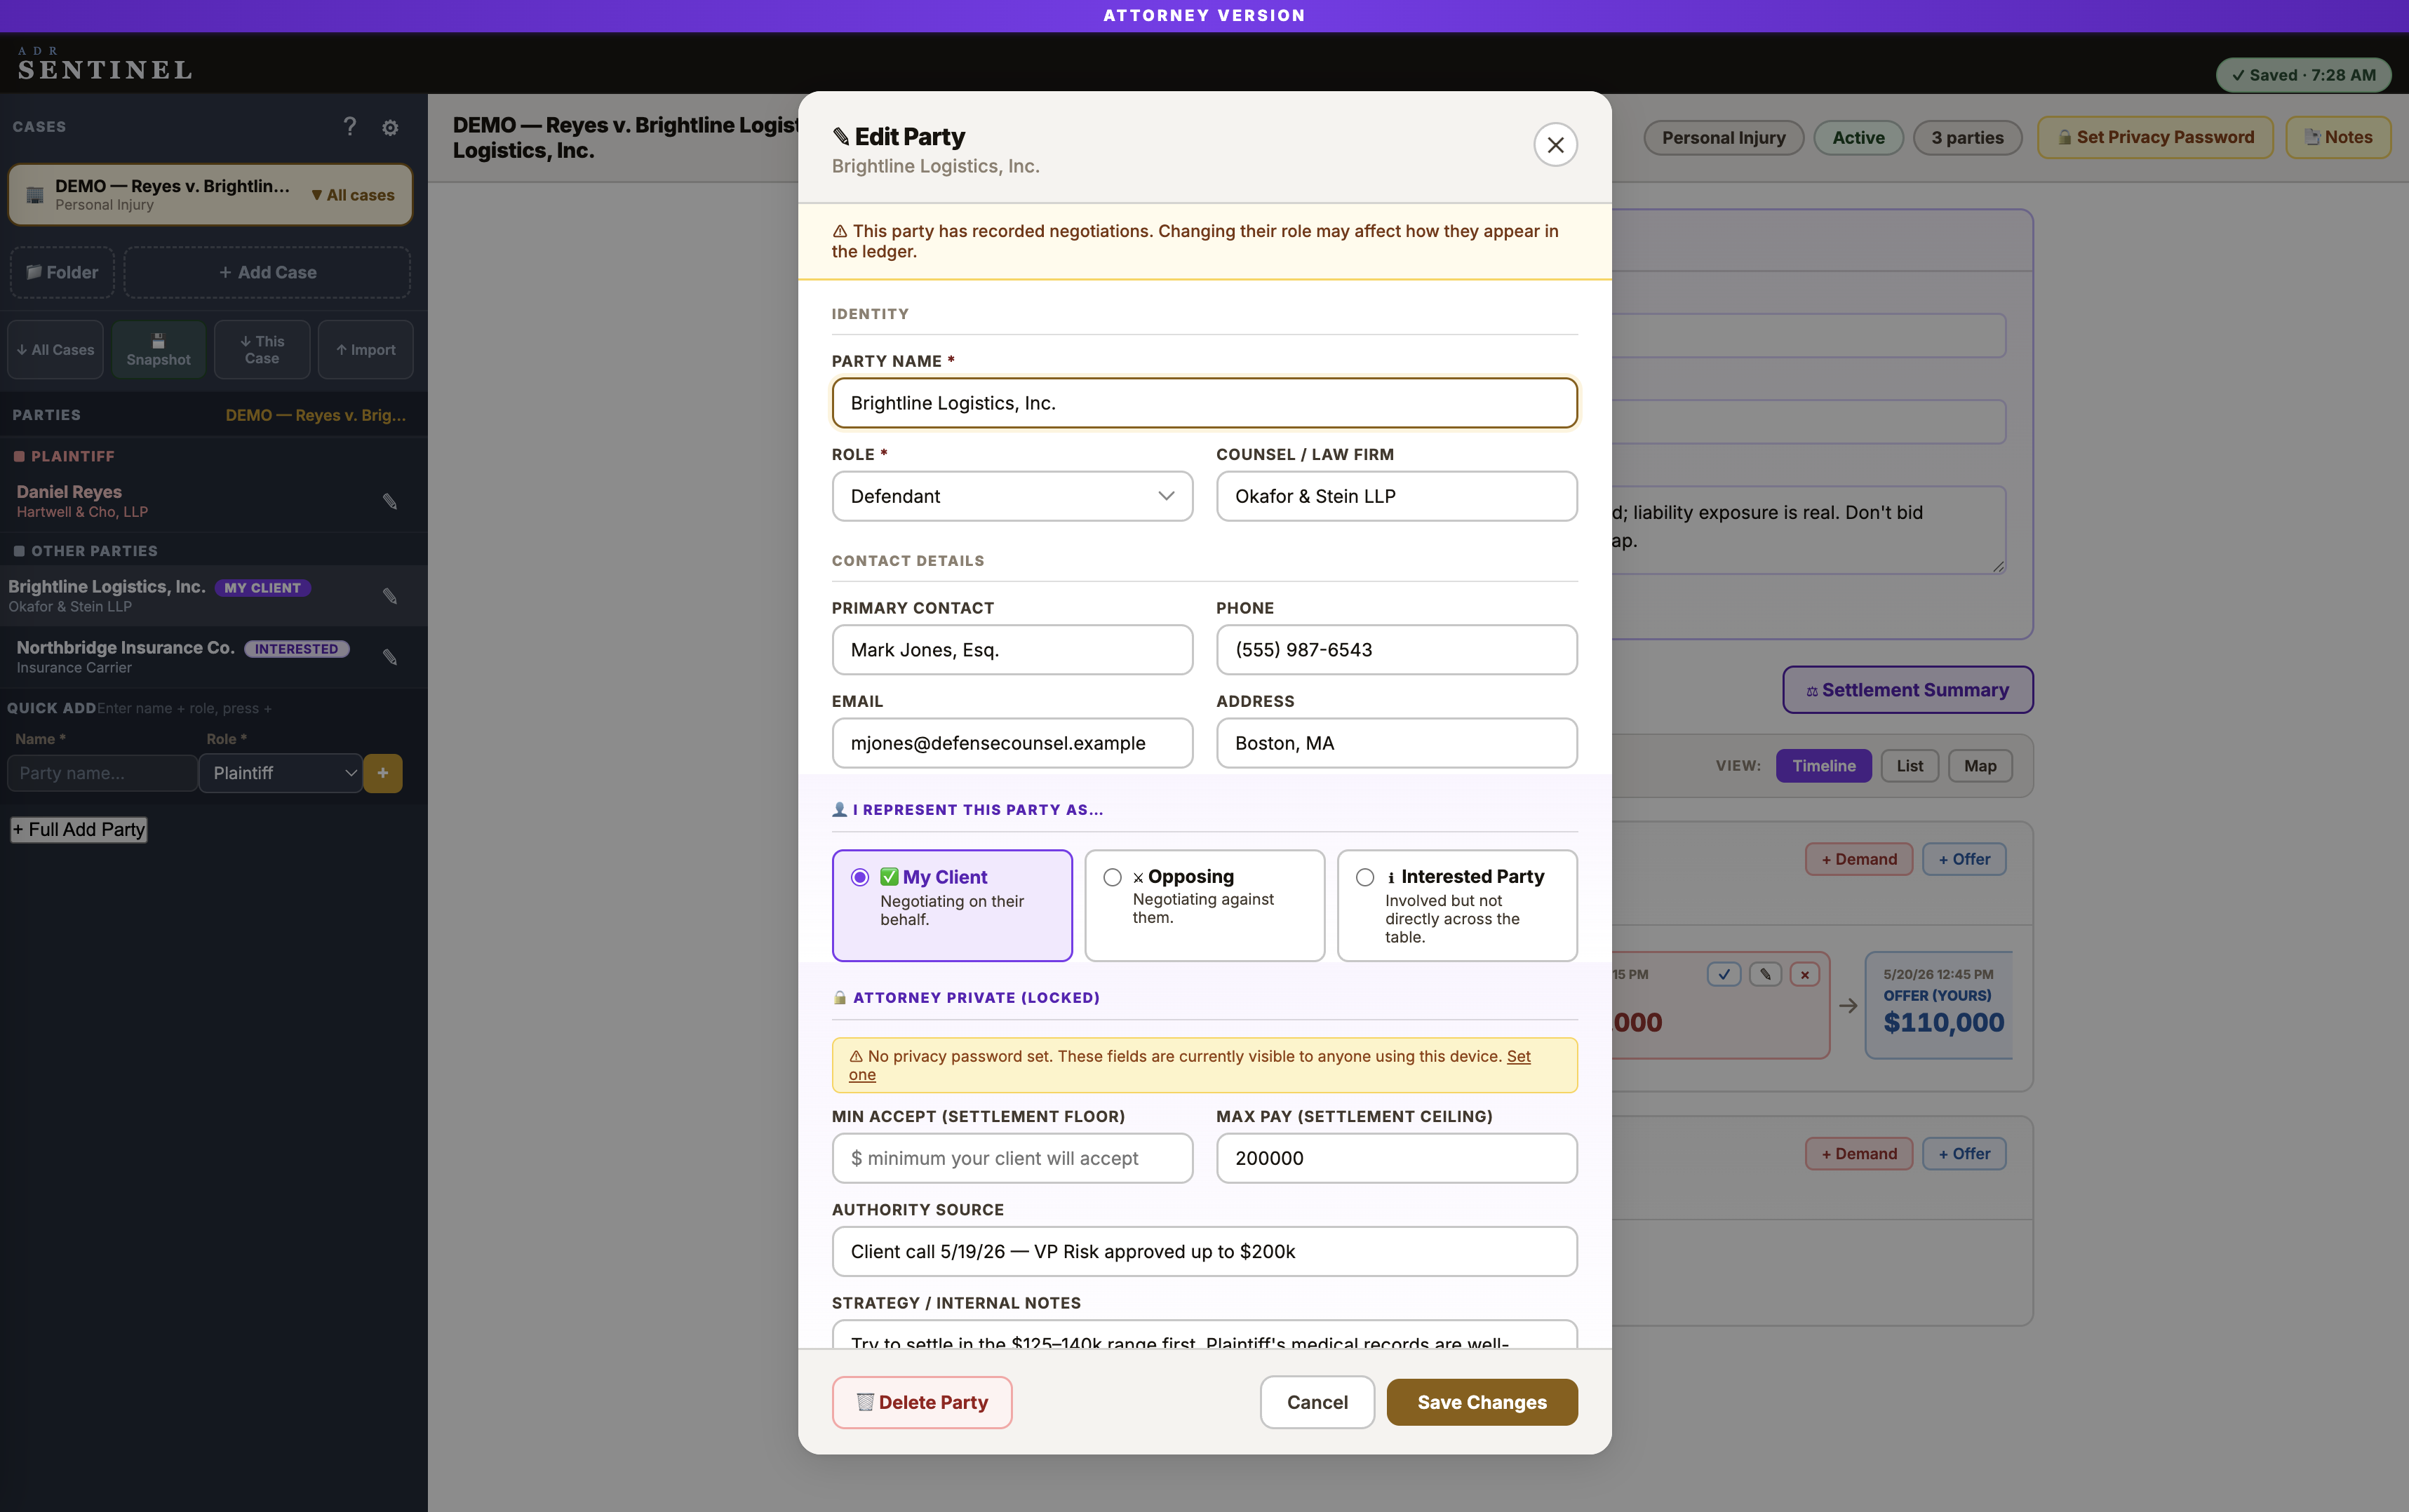Click the Primary Contact field

[1012, 650]
